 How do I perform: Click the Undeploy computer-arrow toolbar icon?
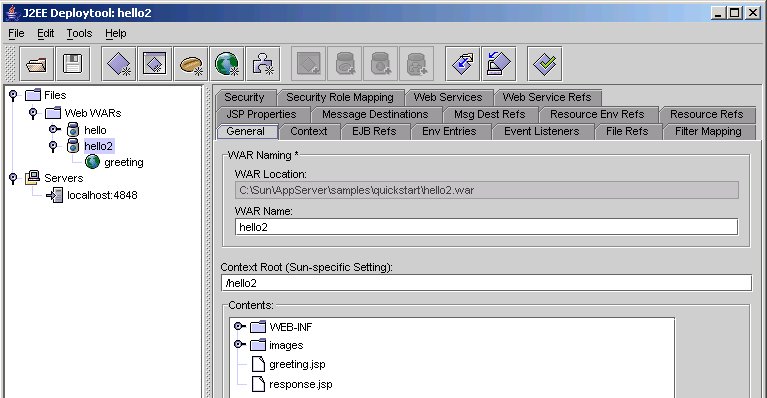(498, 64)
